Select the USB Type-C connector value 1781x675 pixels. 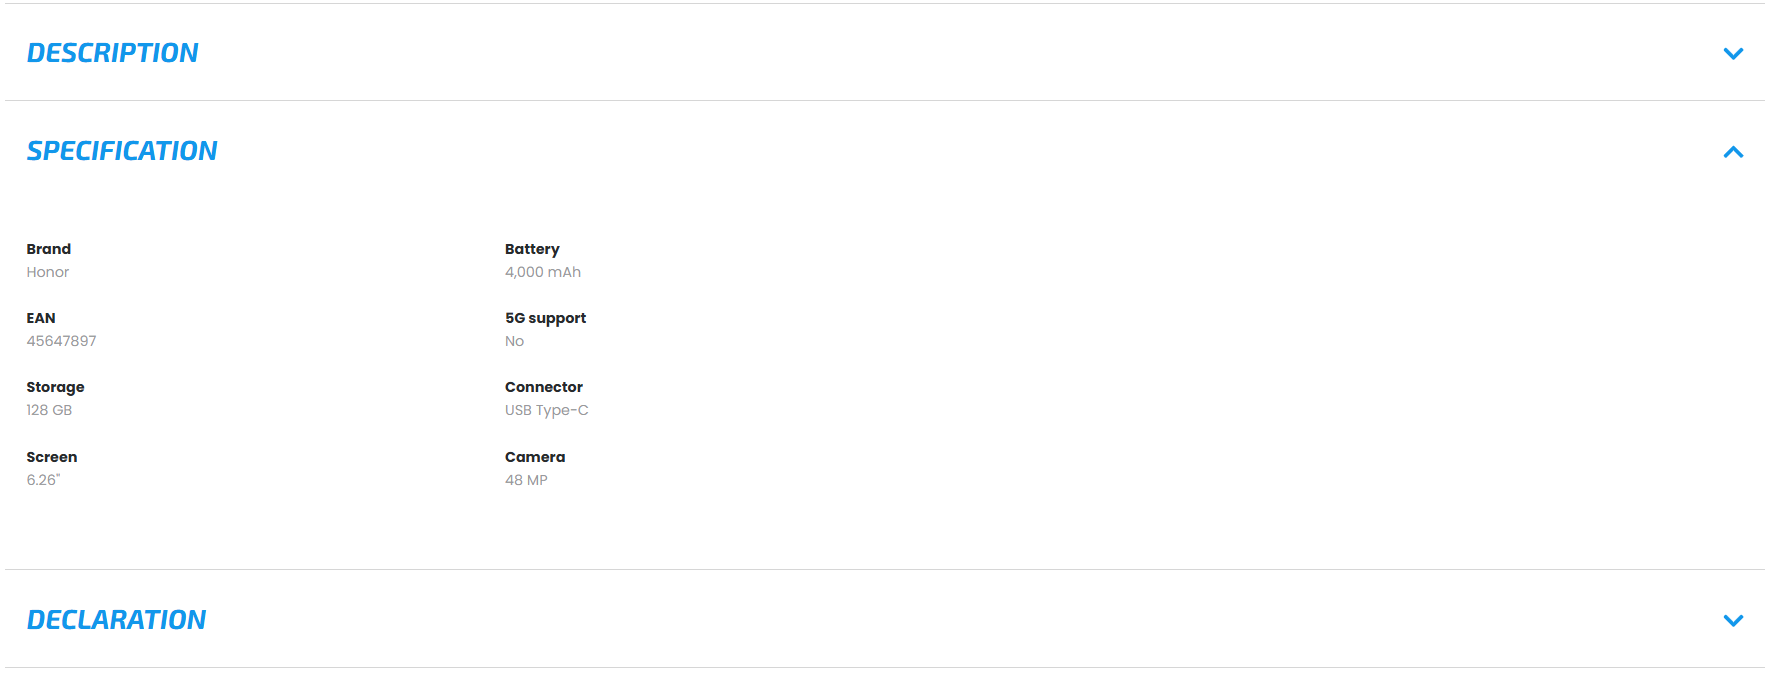(547, 410)
